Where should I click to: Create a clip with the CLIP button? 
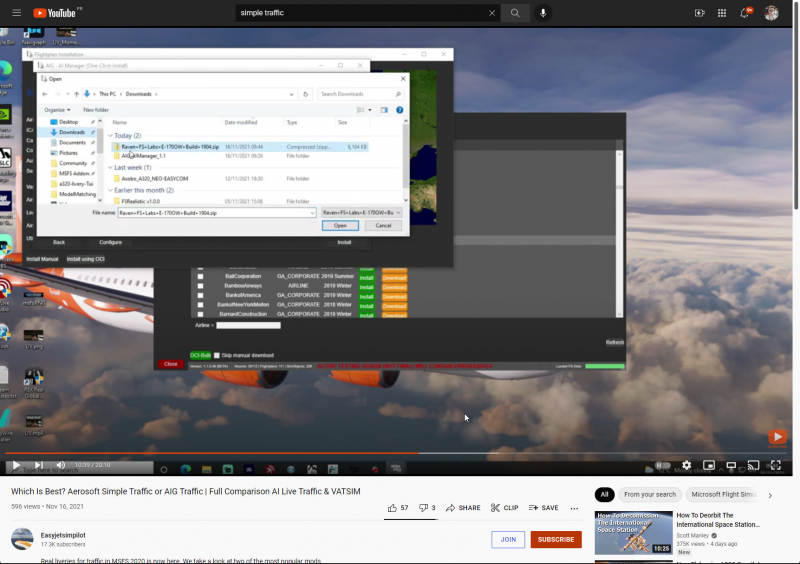pos(505,508)
